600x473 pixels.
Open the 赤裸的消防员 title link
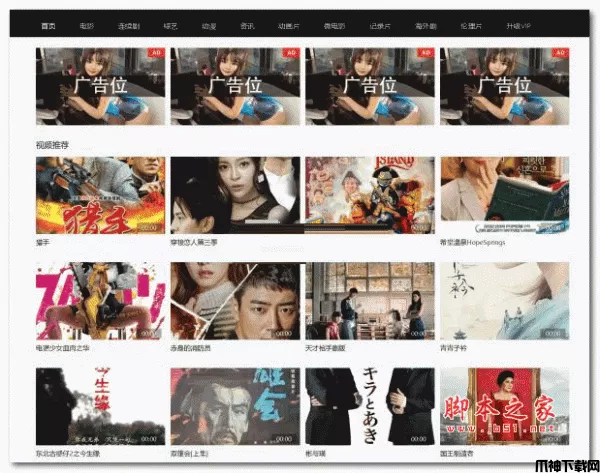tap(191, 348)
